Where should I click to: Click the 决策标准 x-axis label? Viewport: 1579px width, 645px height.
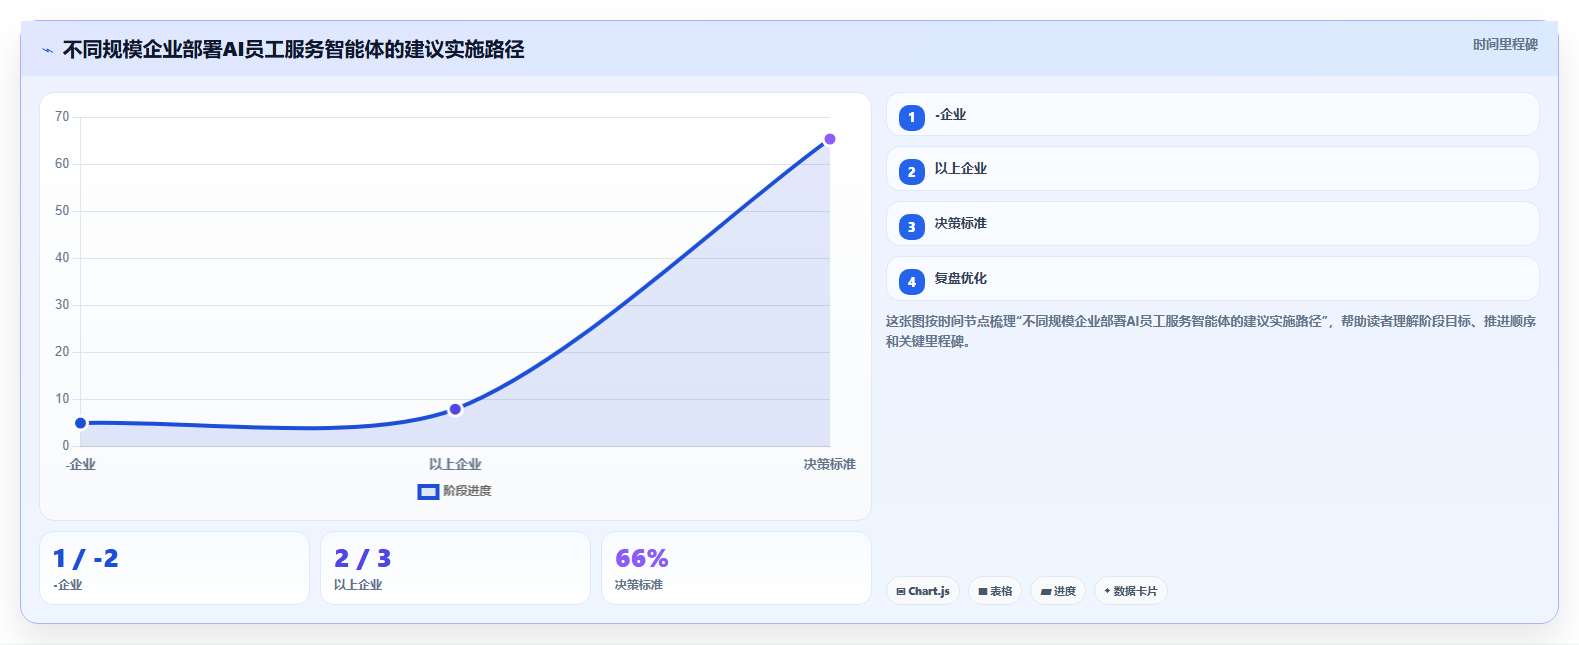[830, 464]
